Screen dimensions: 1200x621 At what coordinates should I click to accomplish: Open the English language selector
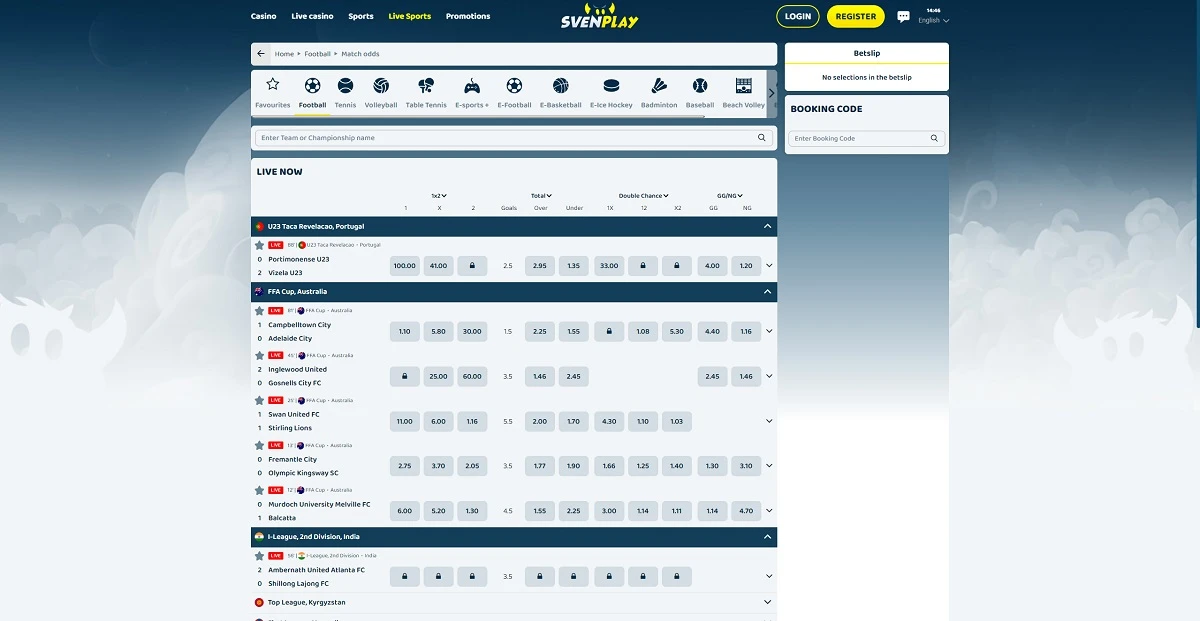(933, 20)
